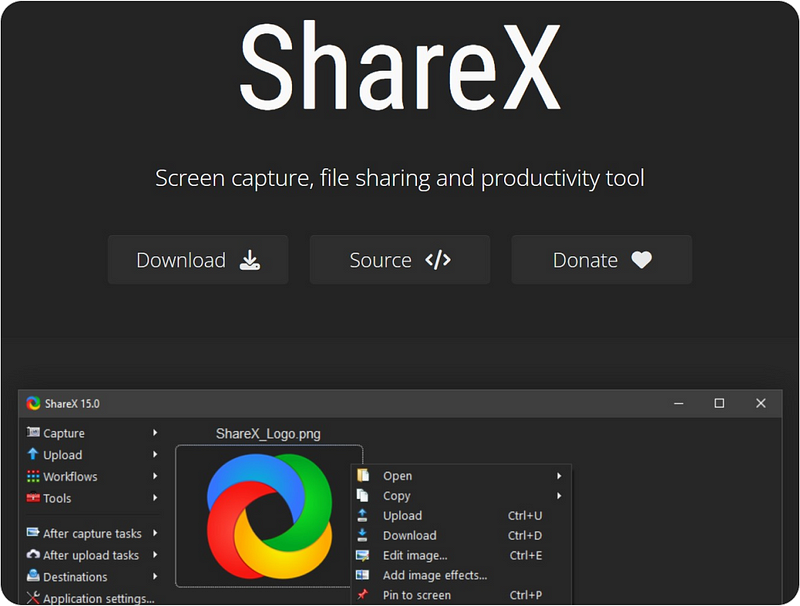Screen dimensions: 800x606
Task: Click the Ctrl+E shortcut label
Action: 526,555
